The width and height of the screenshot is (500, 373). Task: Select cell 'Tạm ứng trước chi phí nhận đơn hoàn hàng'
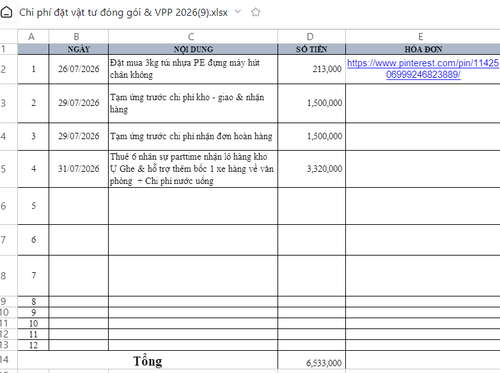pyautogui.click(x=193, y=136)
